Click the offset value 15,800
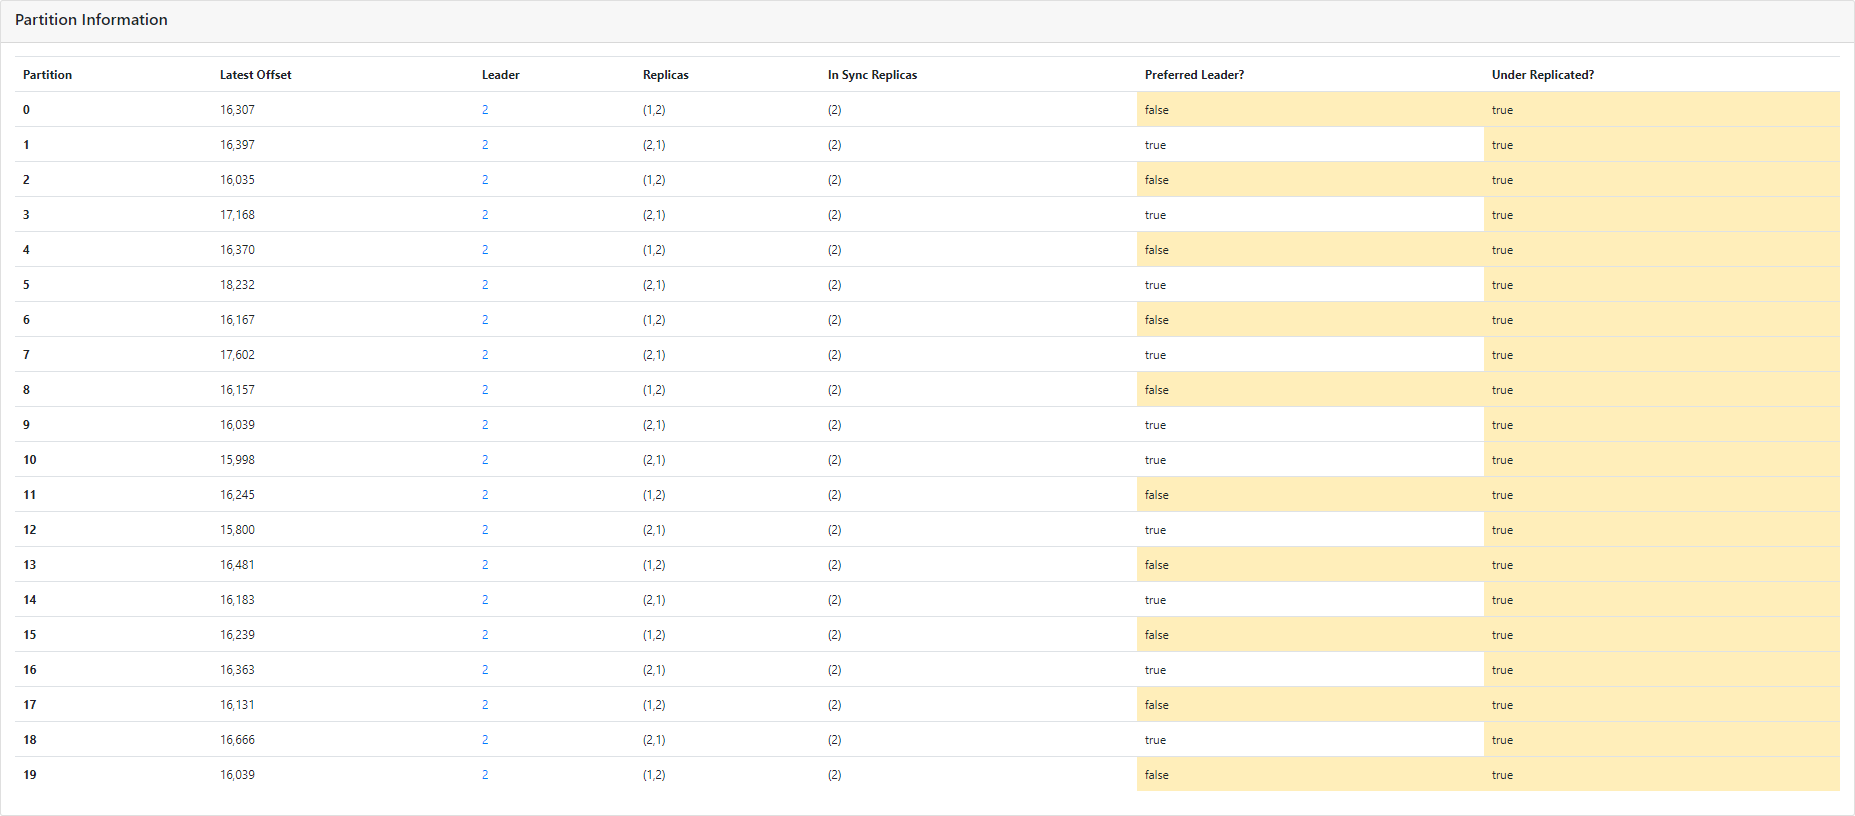 [x=237, y=530]
